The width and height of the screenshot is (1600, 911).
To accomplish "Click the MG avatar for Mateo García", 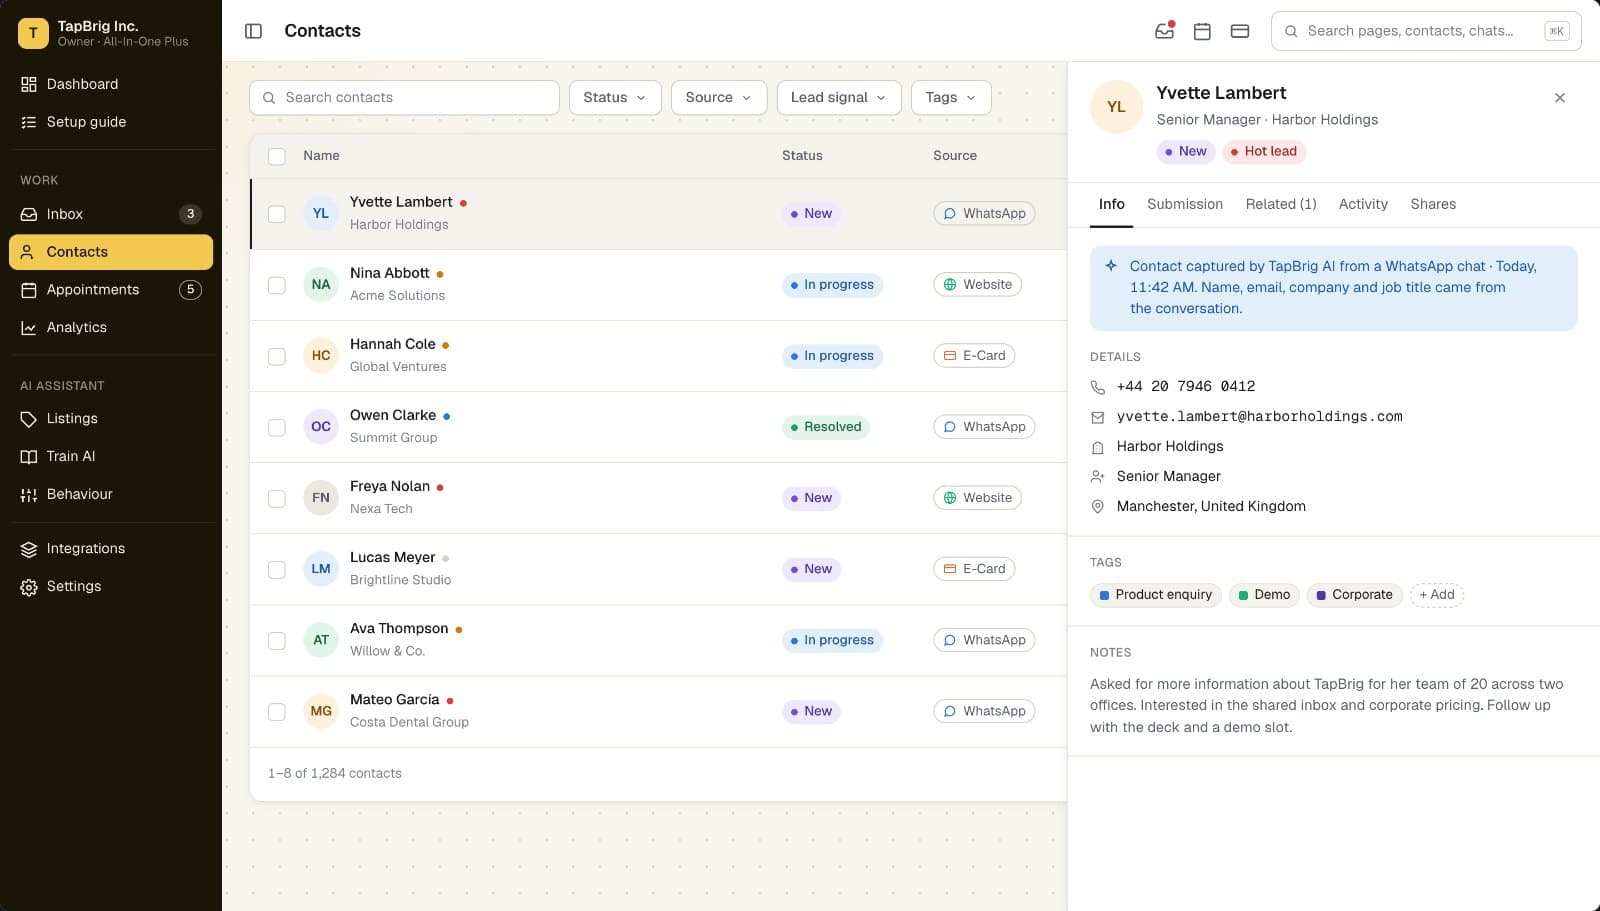I will [x=321, y=712].
